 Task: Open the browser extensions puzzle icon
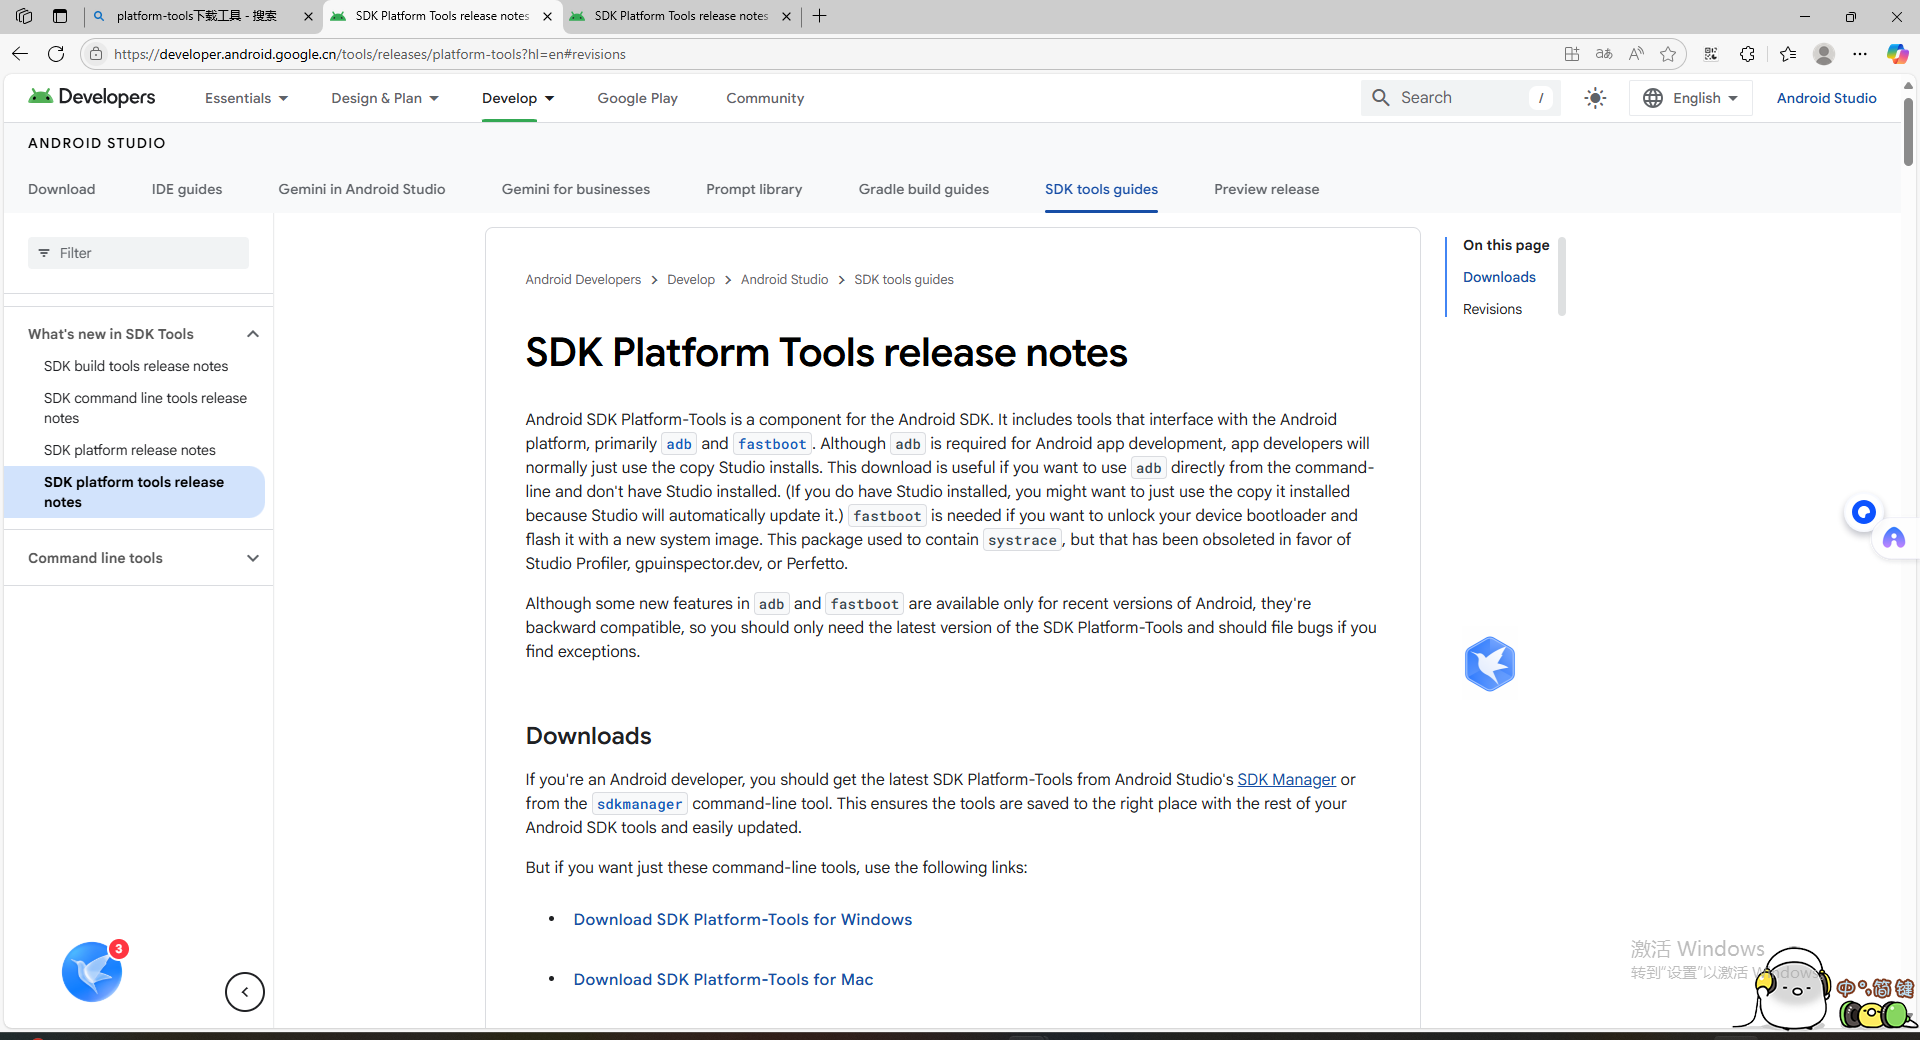[x=1747, y=54]
